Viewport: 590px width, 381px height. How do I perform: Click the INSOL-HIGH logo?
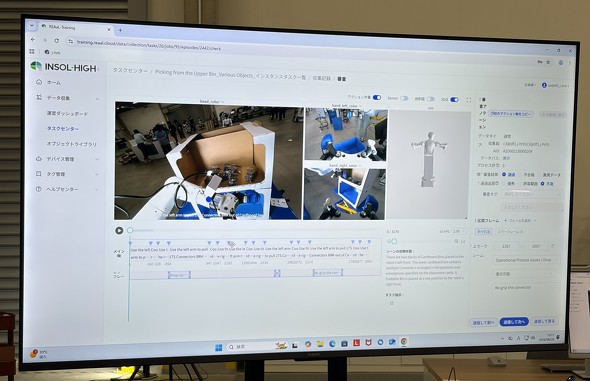64,67
